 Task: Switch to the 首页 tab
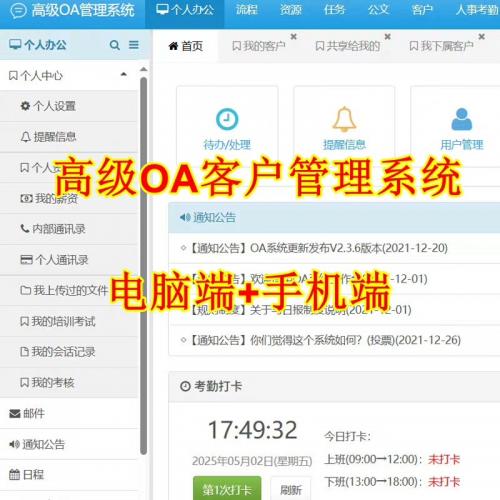tap(186, 46)
